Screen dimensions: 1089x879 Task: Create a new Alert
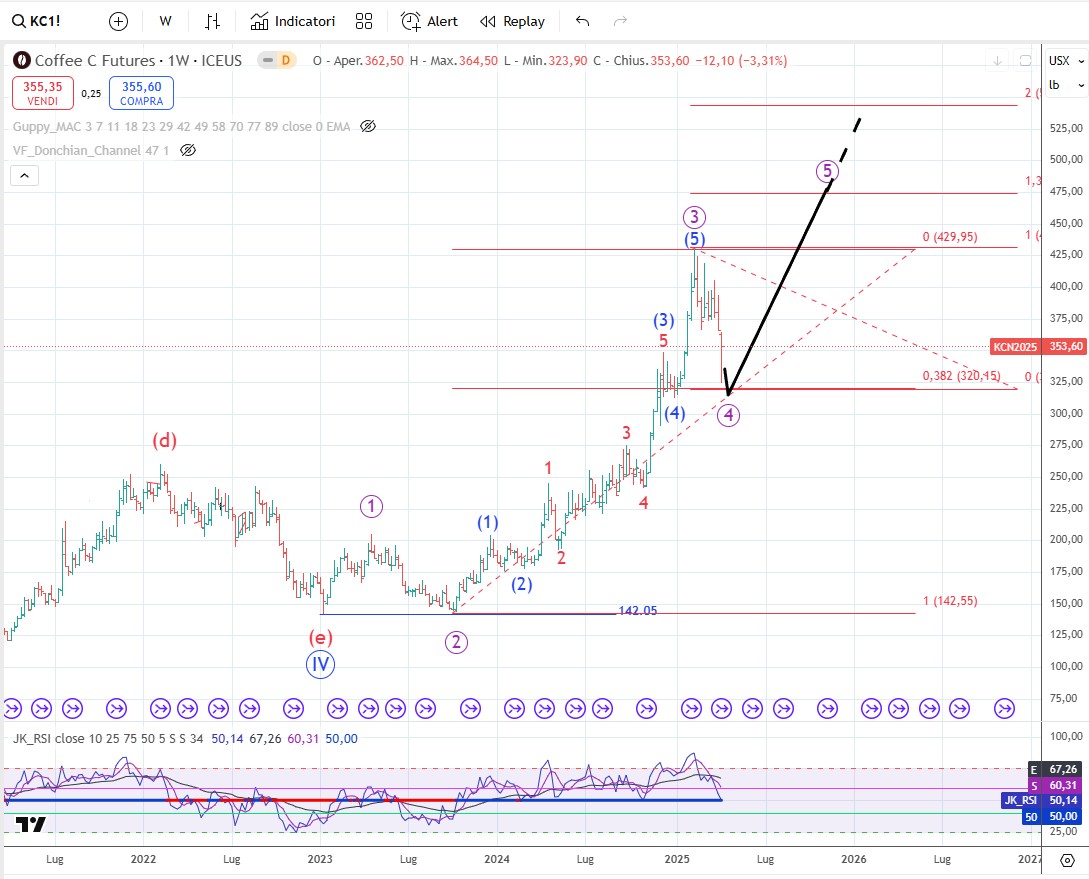pyautogui.click(x=429, y=21)
